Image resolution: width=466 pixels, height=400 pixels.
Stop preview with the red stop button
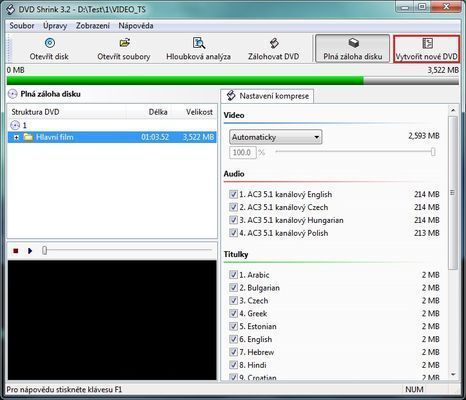tap(15, 251)
